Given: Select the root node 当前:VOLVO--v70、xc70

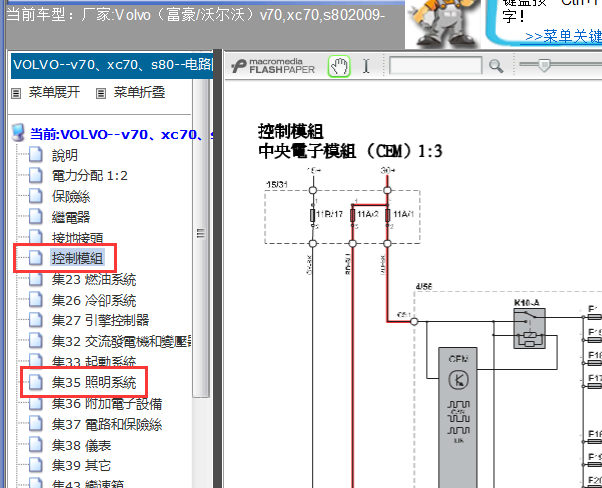Looking at the screenshot, I should 122,134.
